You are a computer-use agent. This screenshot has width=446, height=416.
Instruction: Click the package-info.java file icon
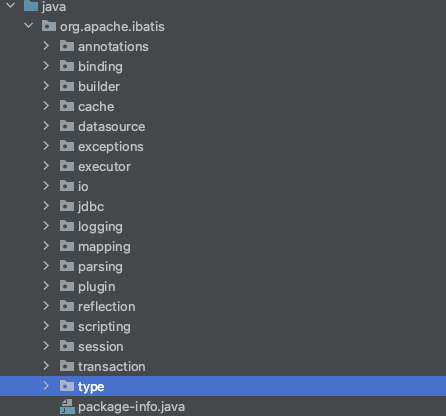[67, 407]
